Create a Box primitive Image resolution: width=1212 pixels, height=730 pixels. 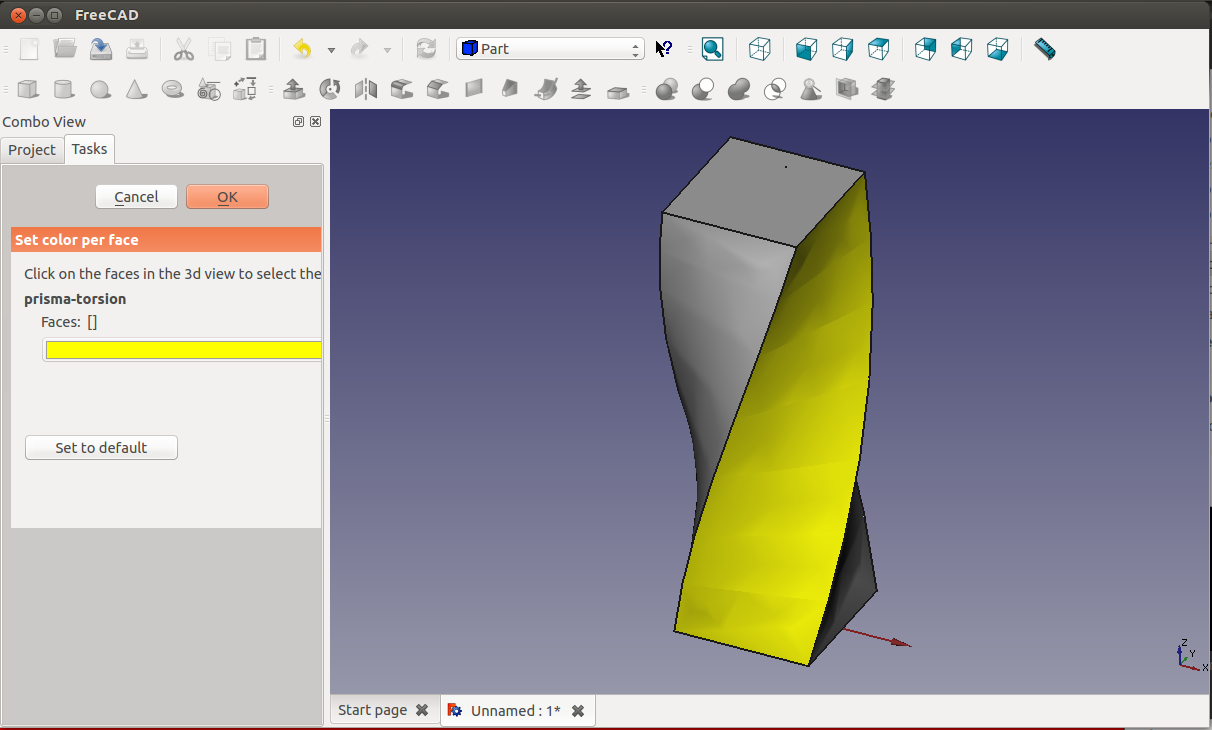[x=28, y=90]
